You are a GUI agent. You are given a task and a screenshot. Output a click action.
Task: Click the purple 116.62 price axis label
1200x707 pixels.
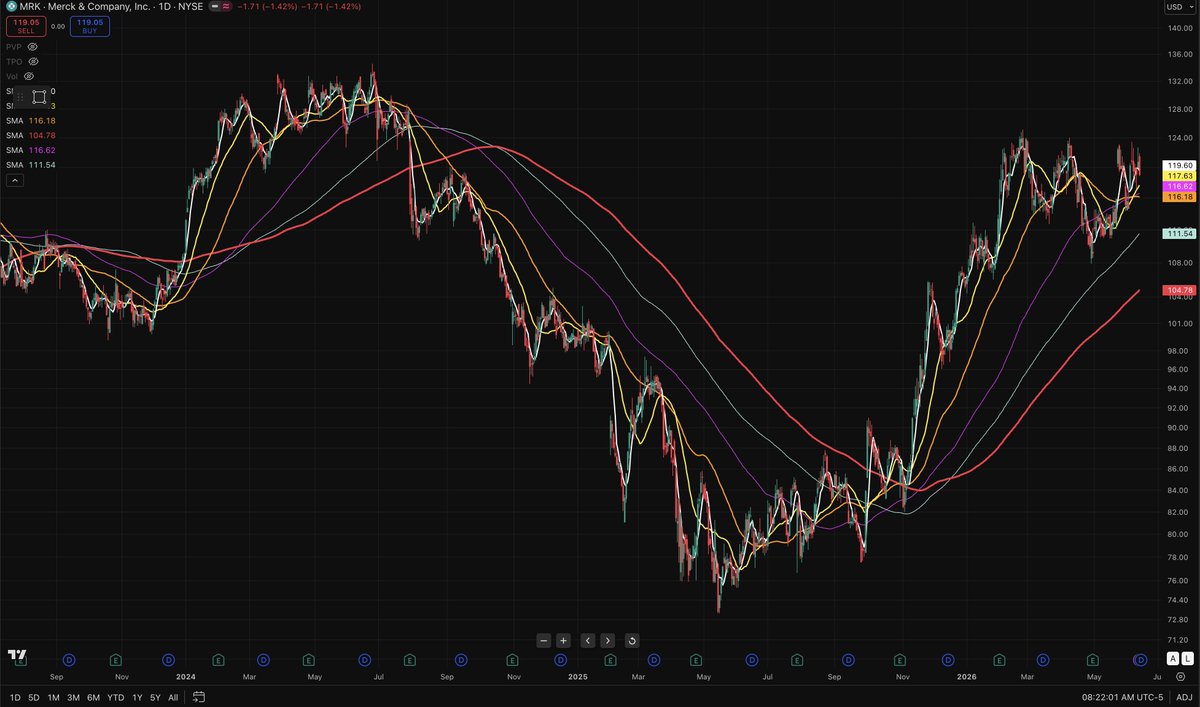(1180, 186)
